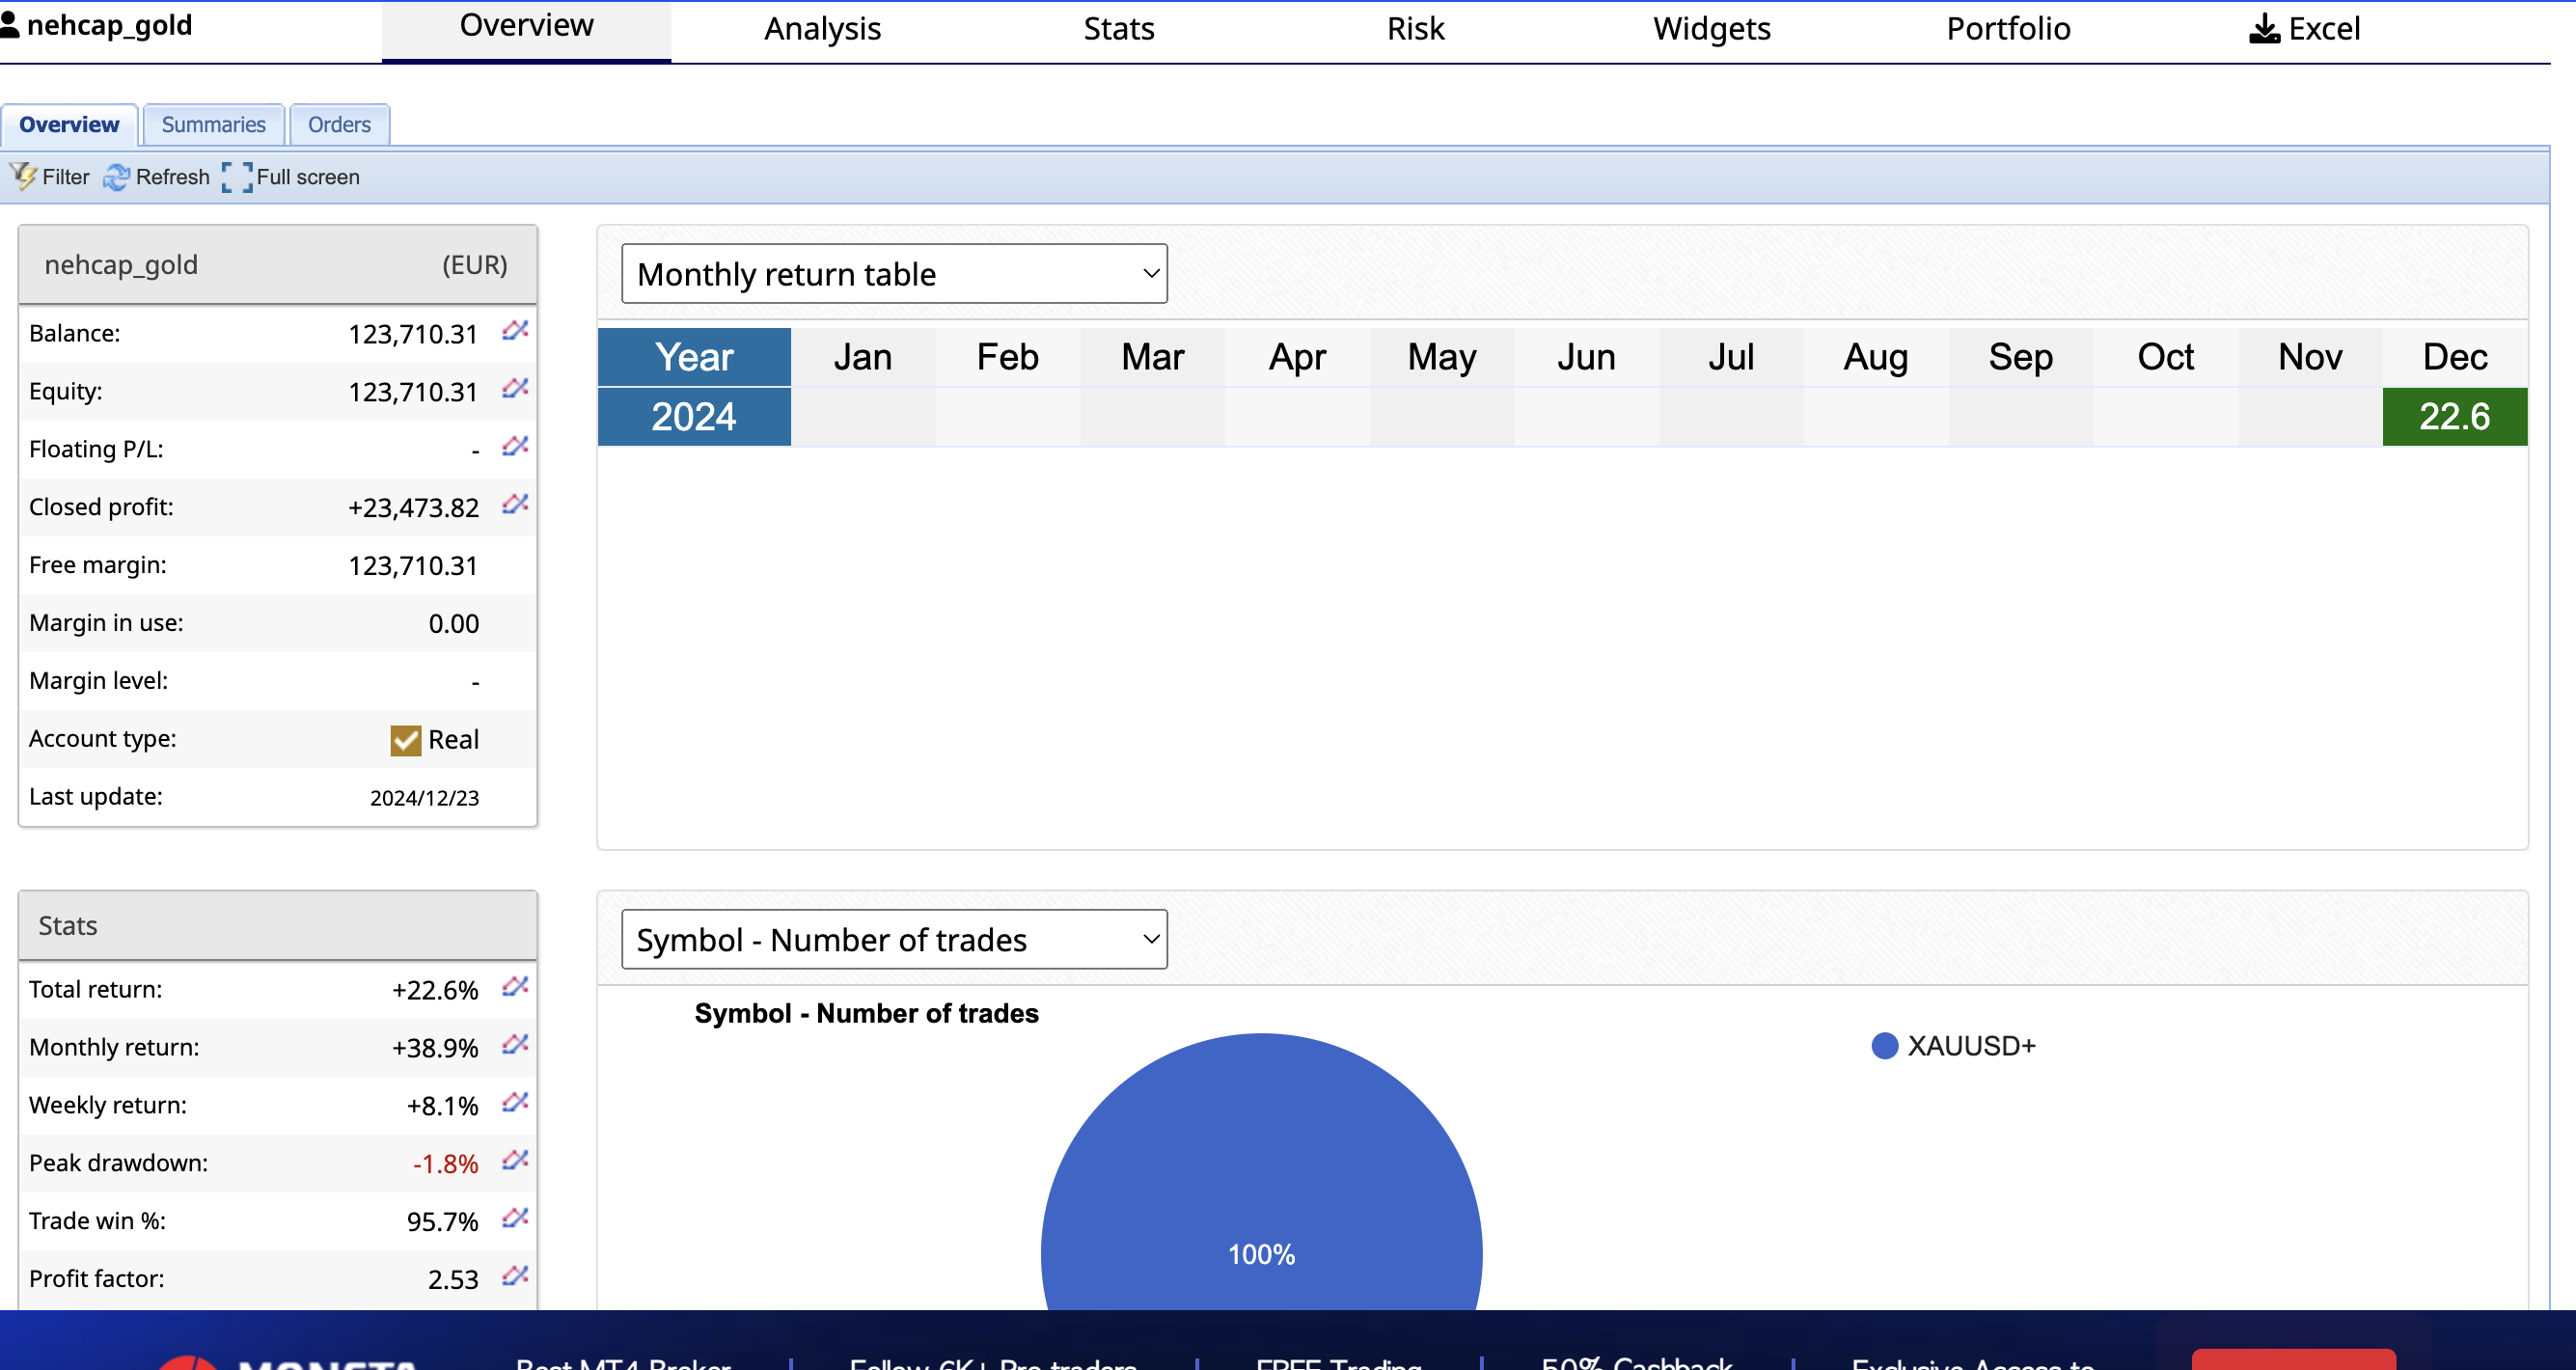Click chart icon beside Floating P/L

click(x=515, y=447)
